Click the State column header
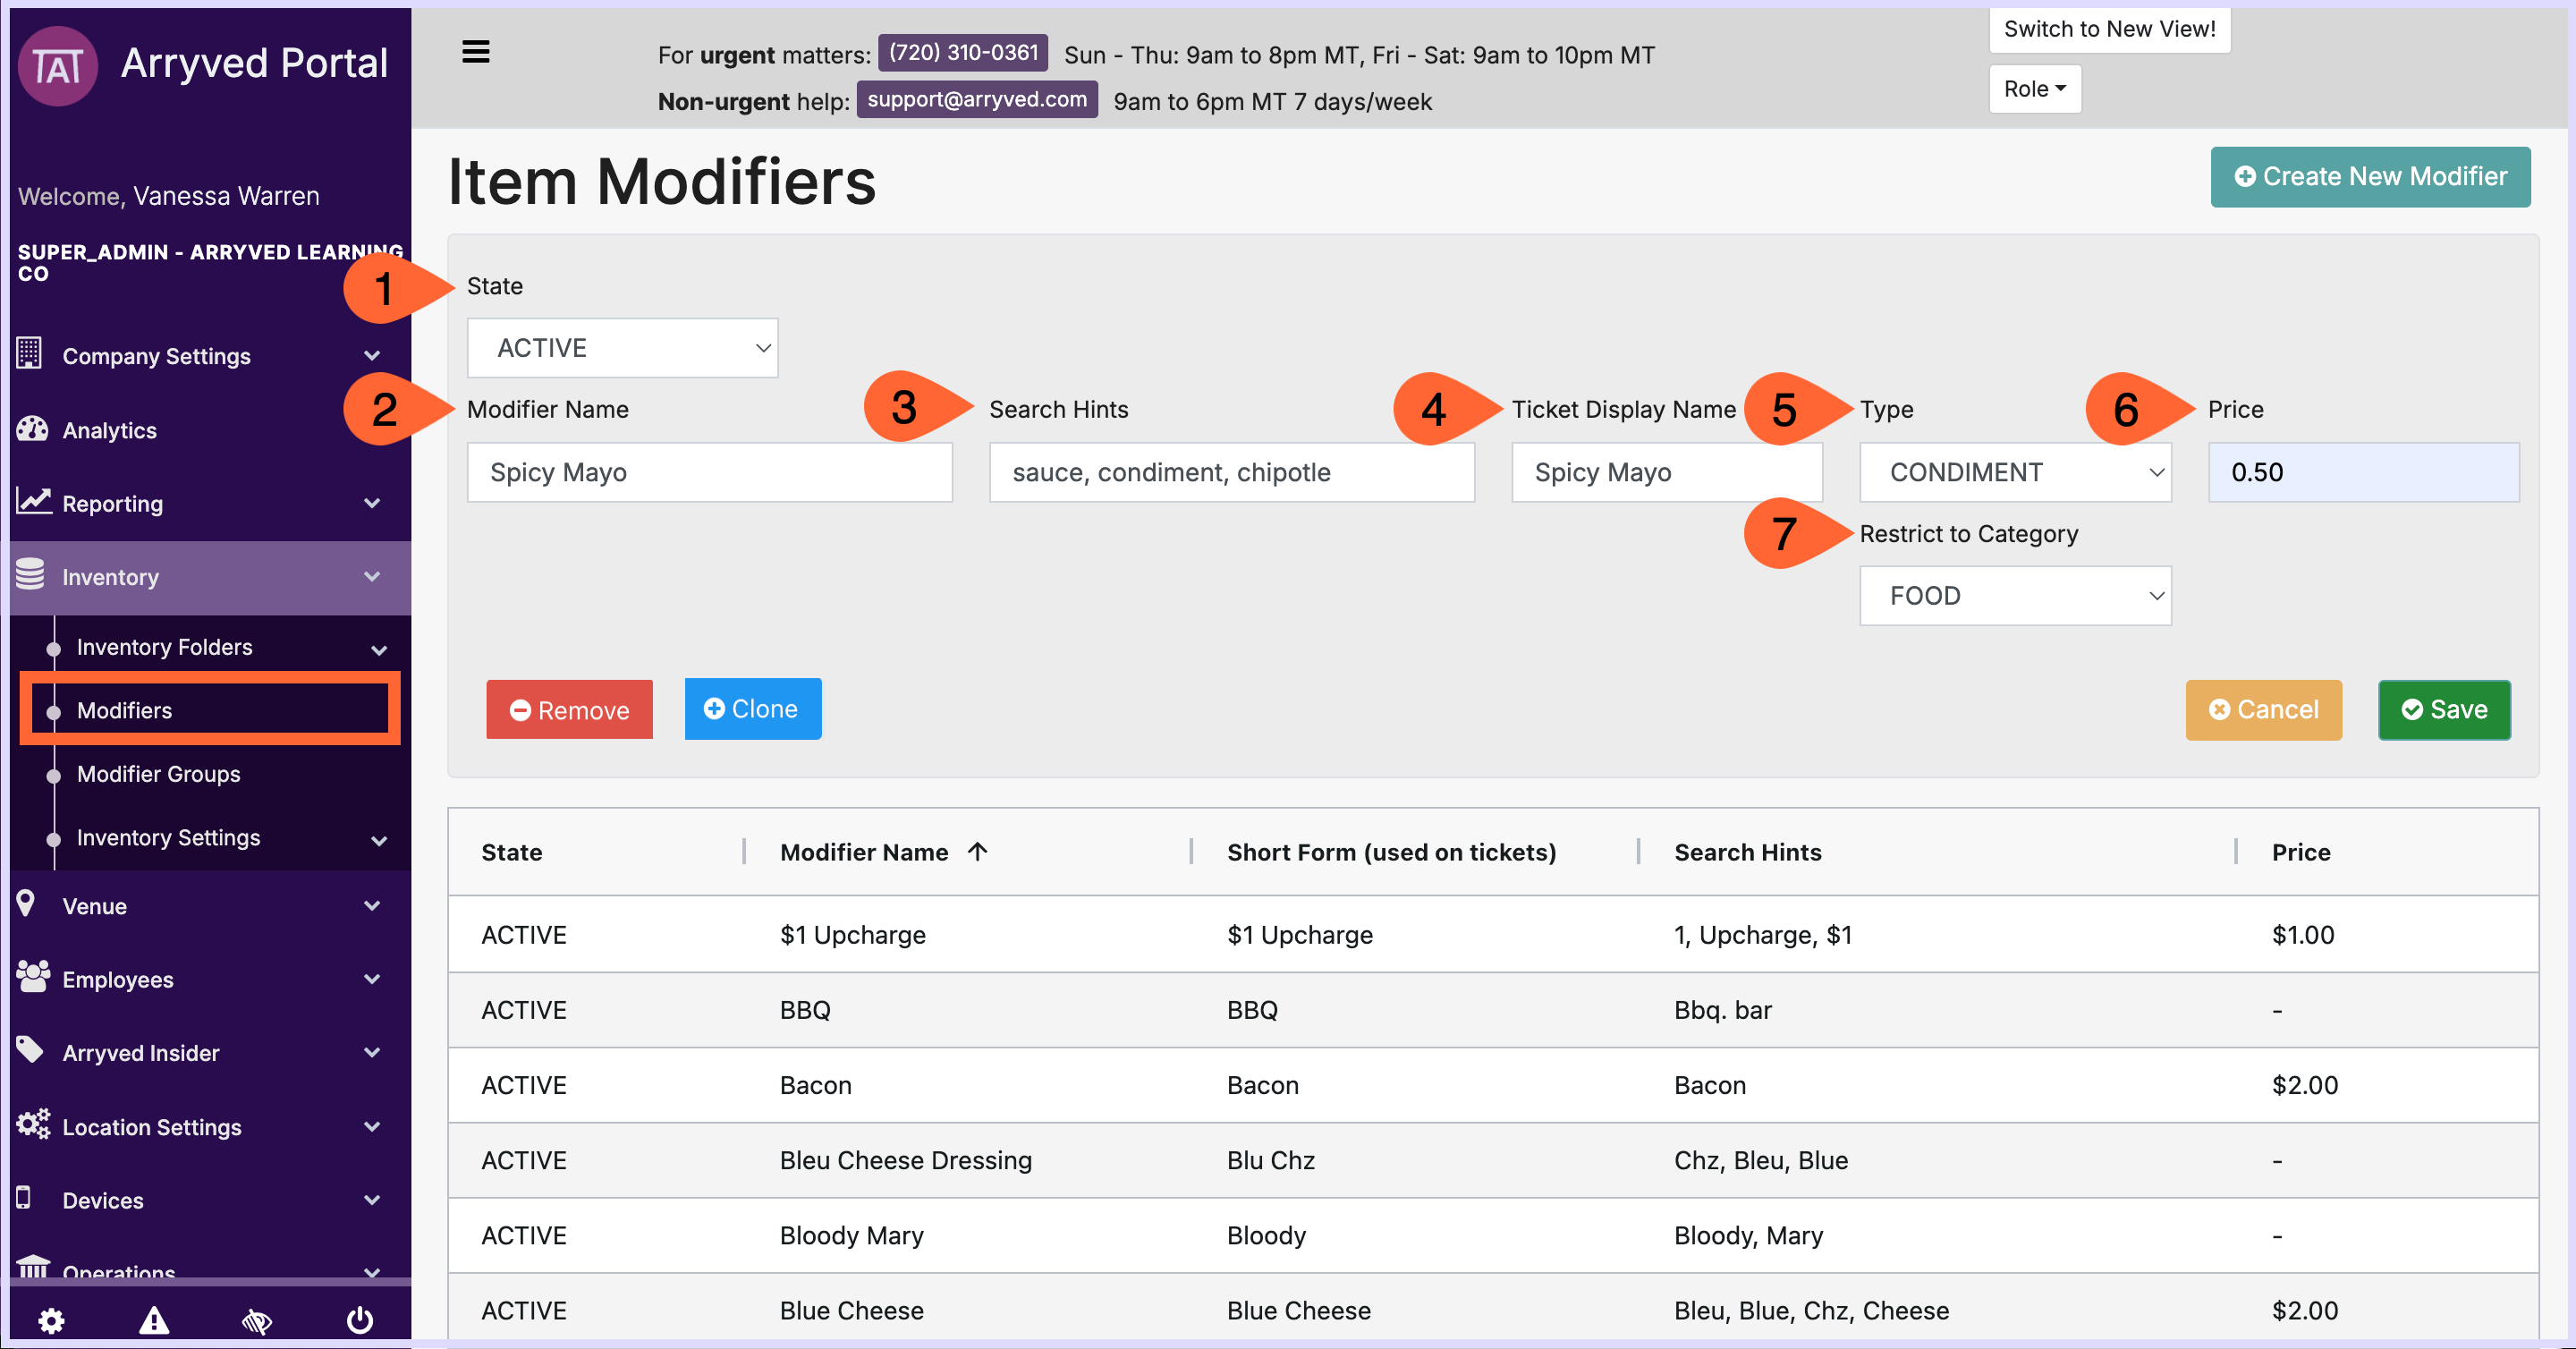 tap(512, 852)
